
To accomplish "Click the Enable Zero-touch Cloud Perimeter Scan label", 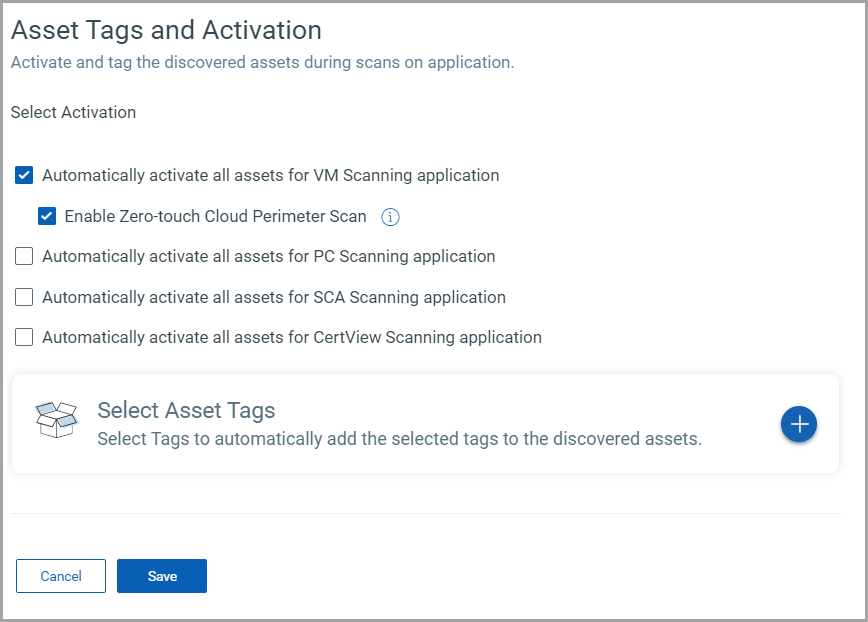I will [215, 216].
